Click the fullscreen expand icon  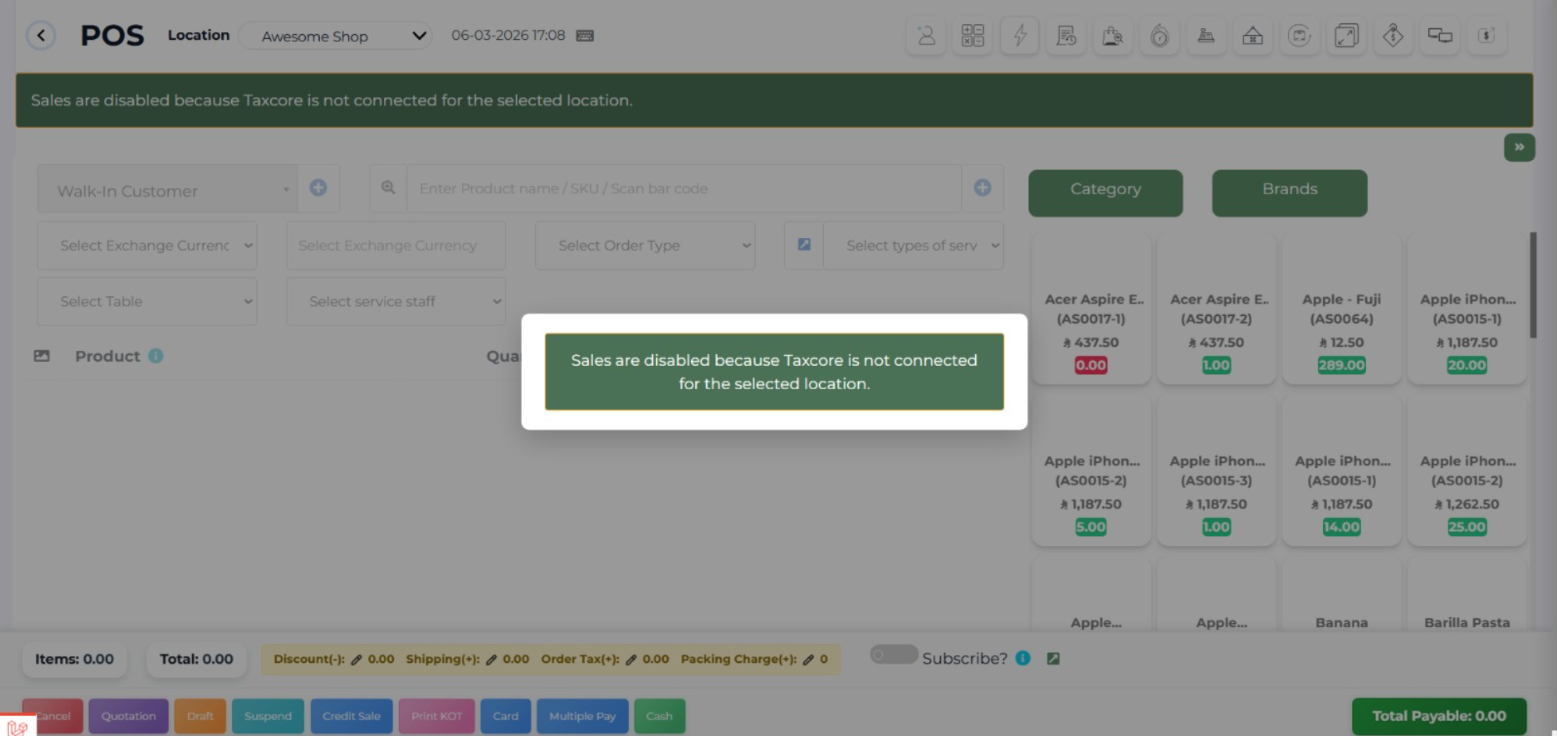click(x=1346, y=36)
